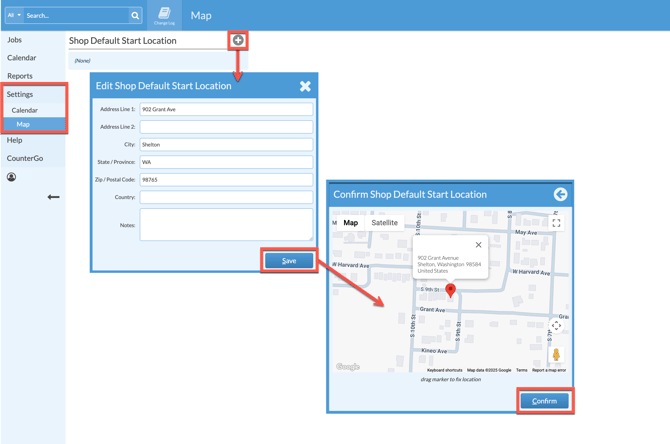Confirm the shop default start location
The image size is (670, 444).
point(544,401)
